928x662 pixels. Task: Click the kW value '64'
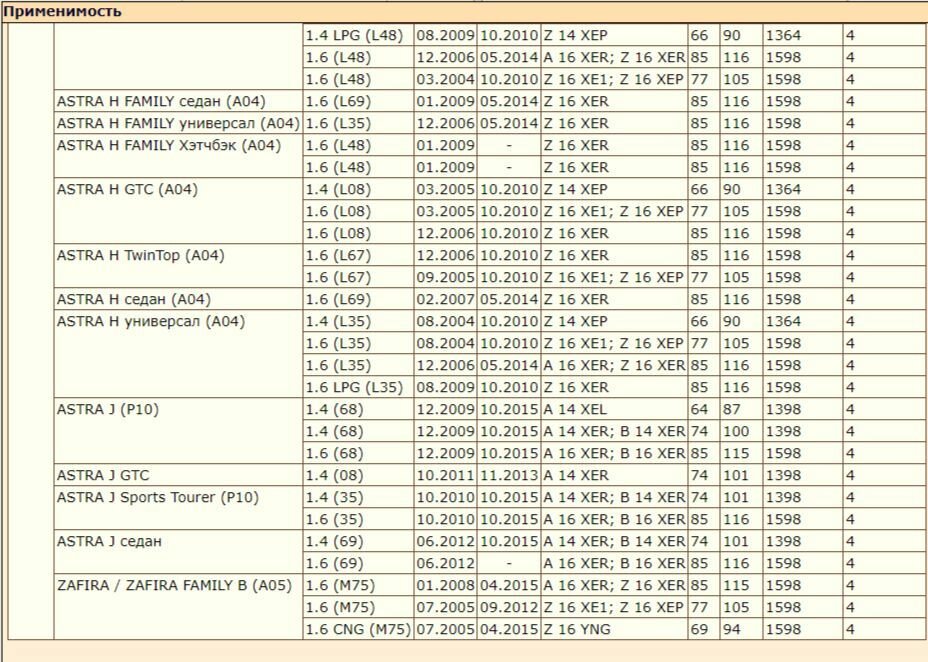(704, 409)
